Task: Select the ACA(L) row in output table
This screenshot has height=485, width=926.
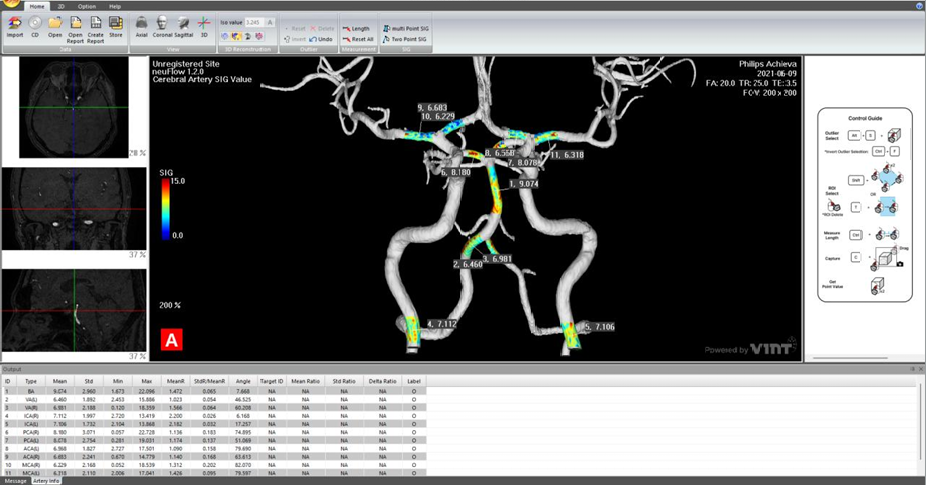Action: (x=213, y=448)
